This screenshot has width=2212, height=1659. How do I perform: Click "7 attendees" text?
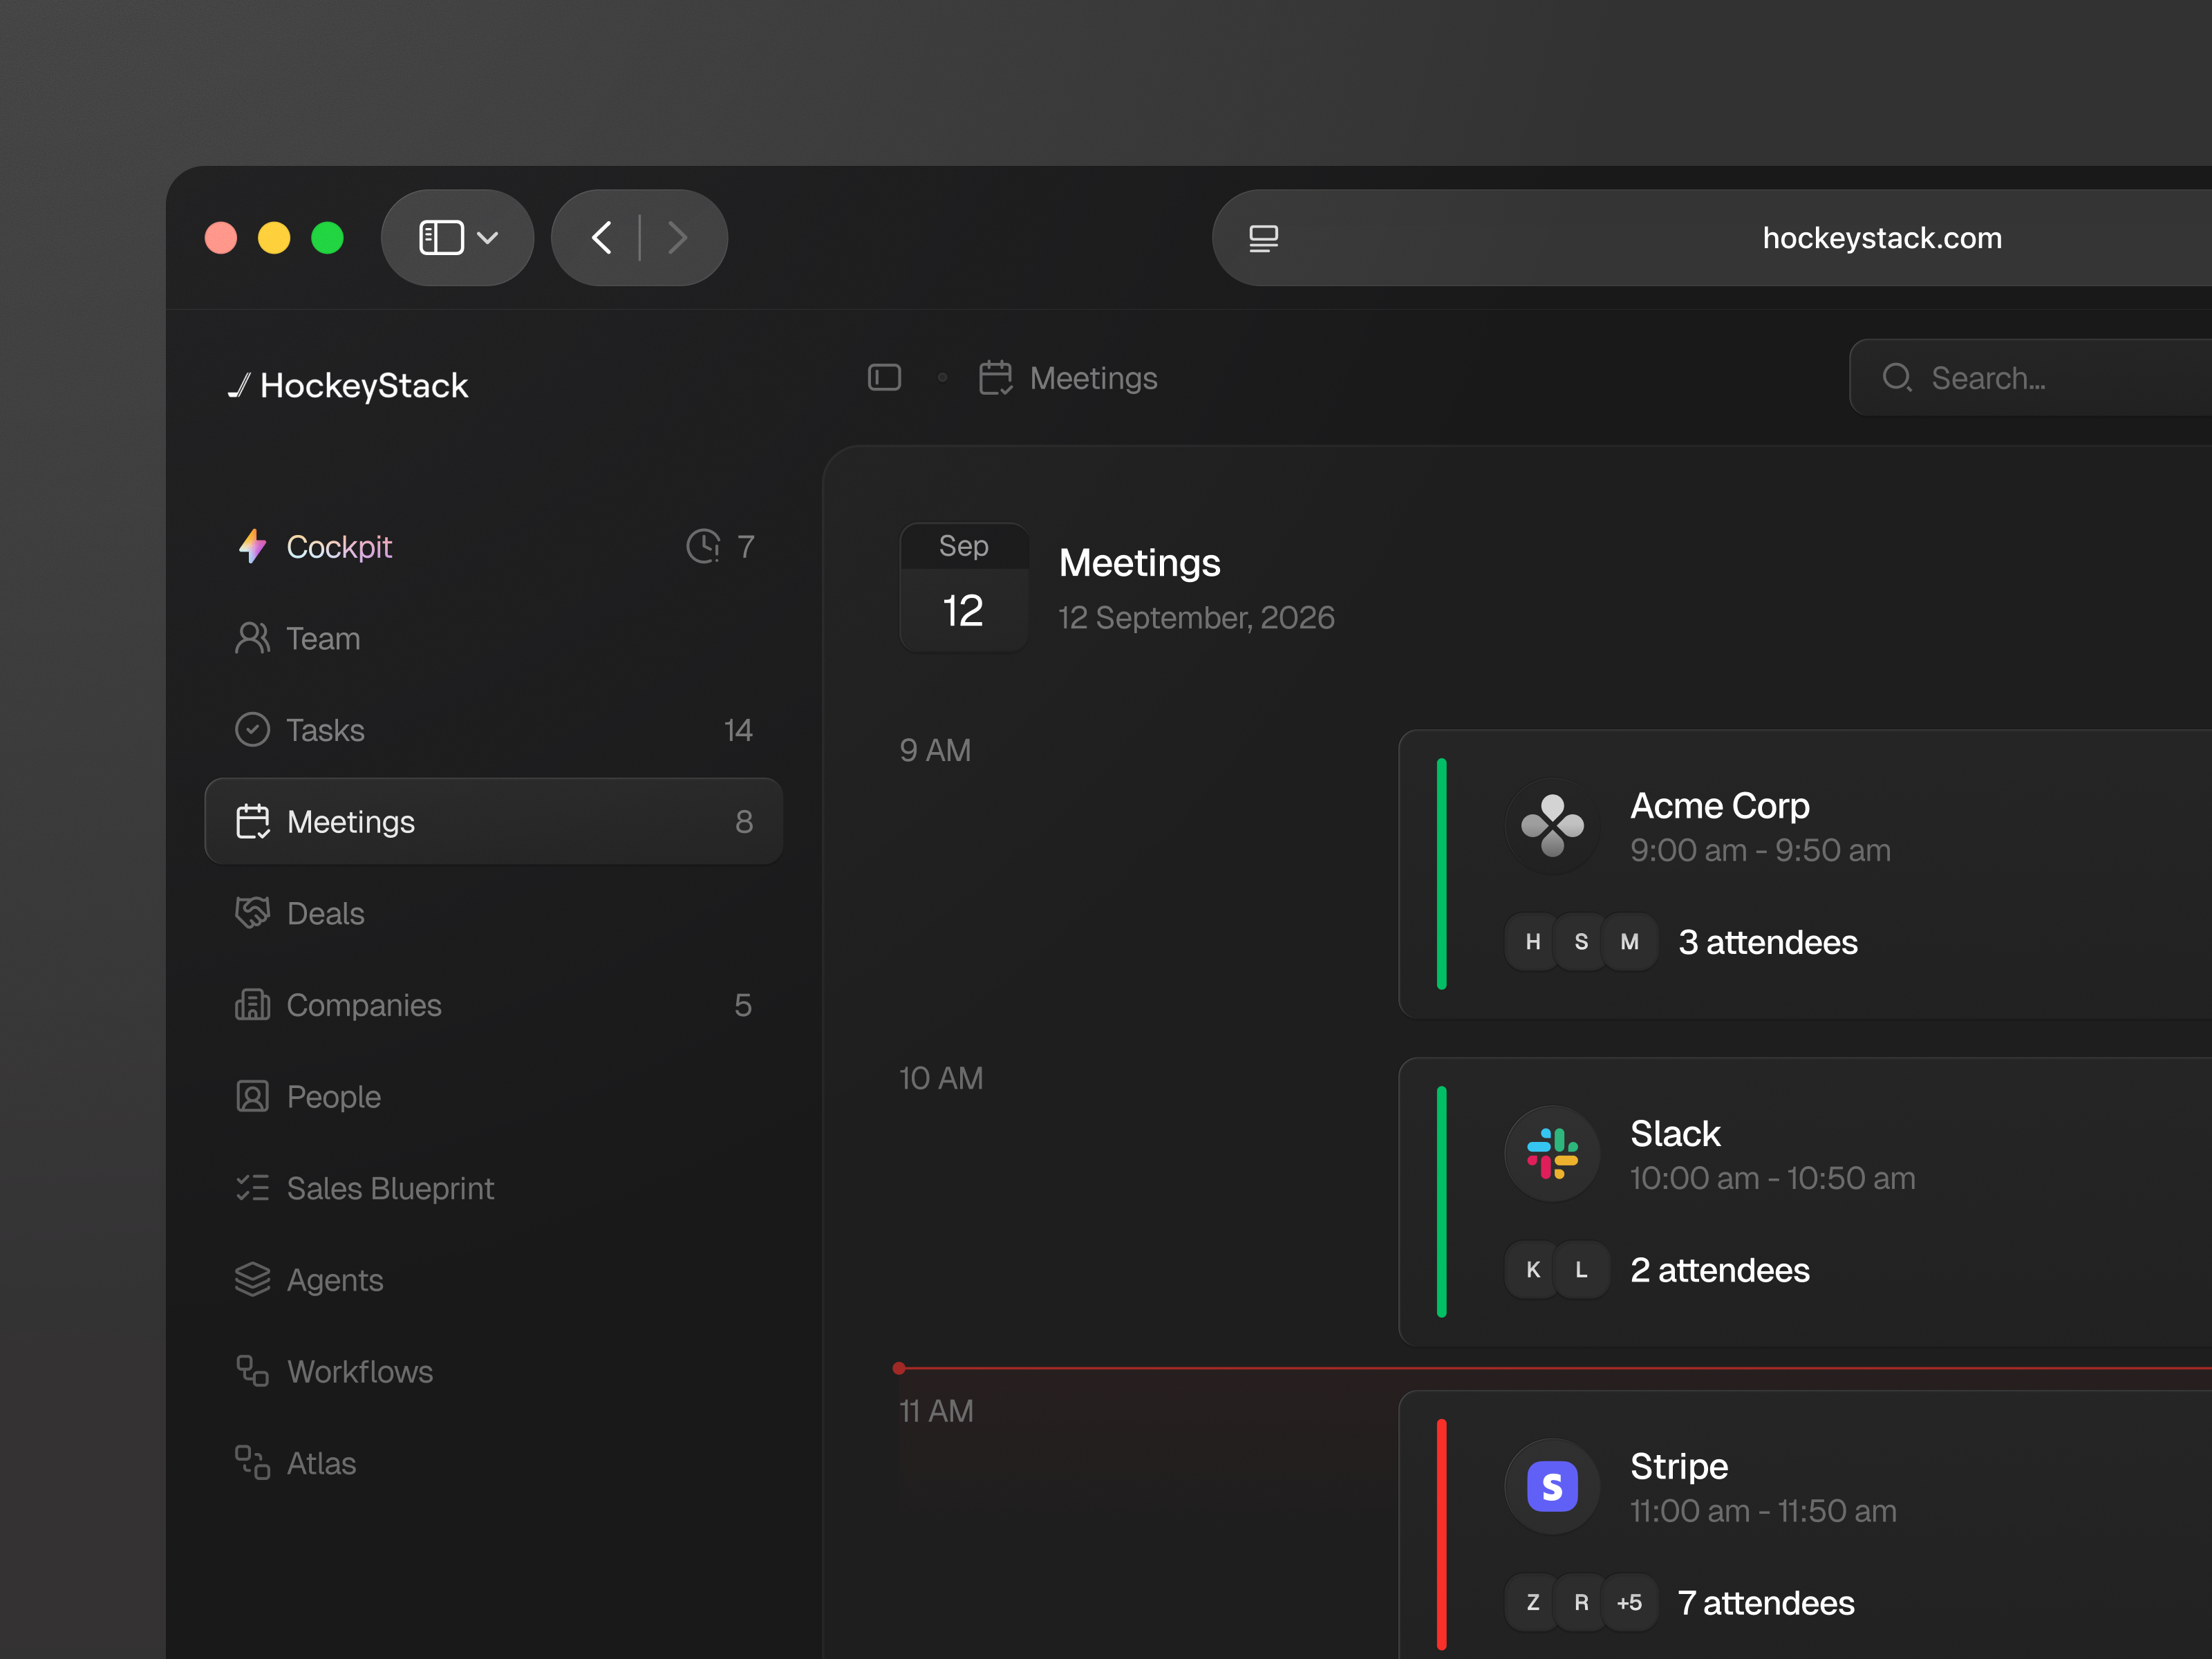[1766, 1603]
